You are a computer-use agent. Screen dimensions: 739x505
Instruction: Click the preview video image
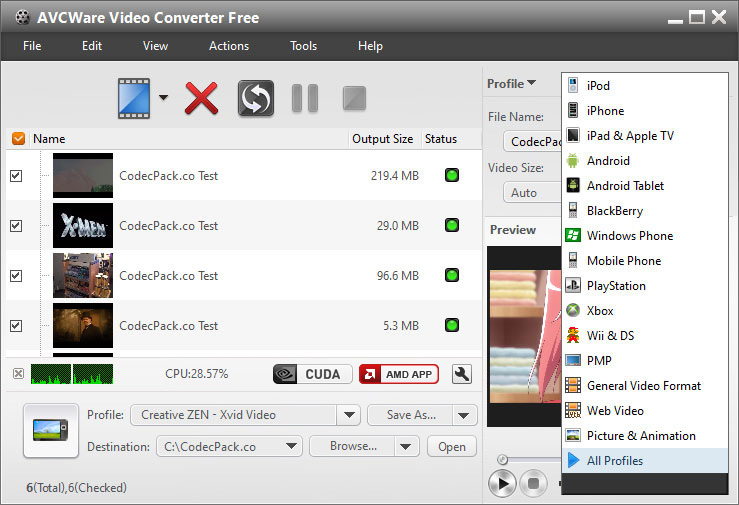525,336
